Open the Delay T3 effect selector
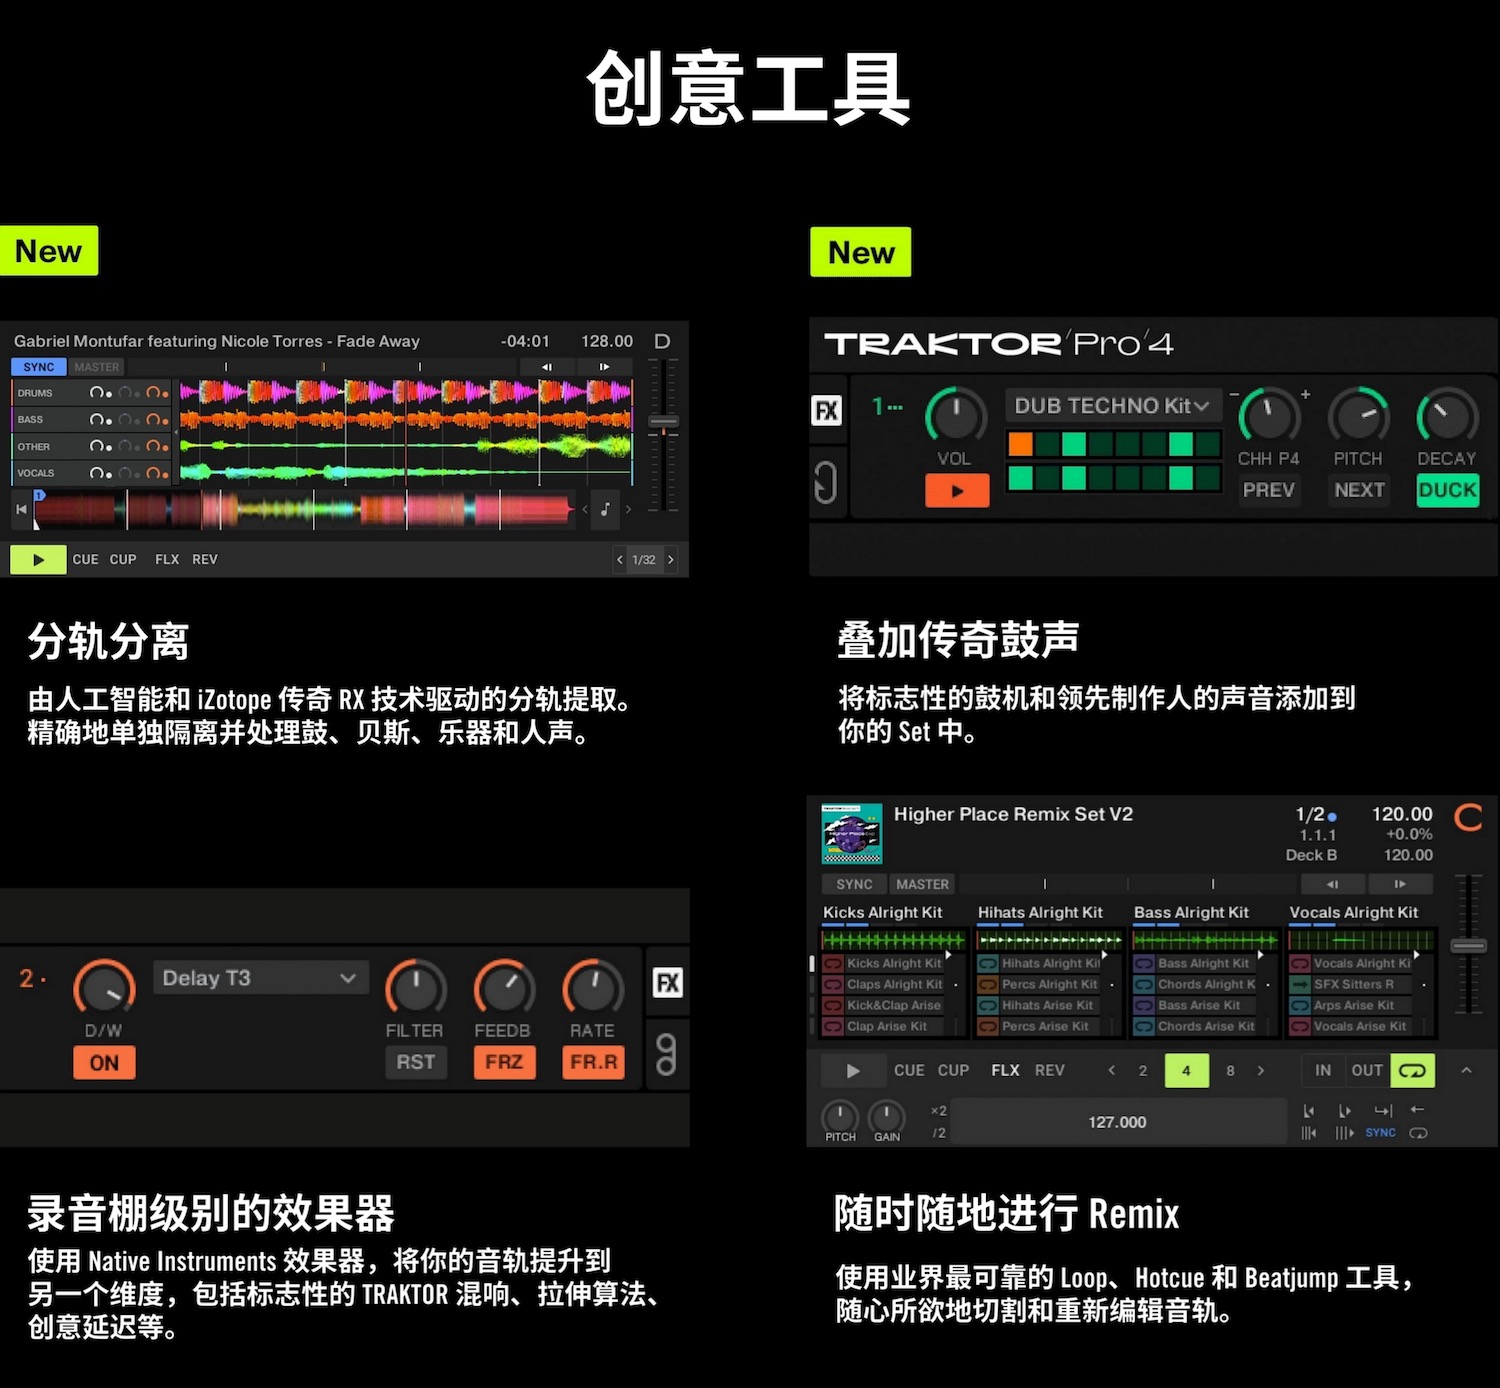This screenshot has height=1388, width=1500. (260, 977)
